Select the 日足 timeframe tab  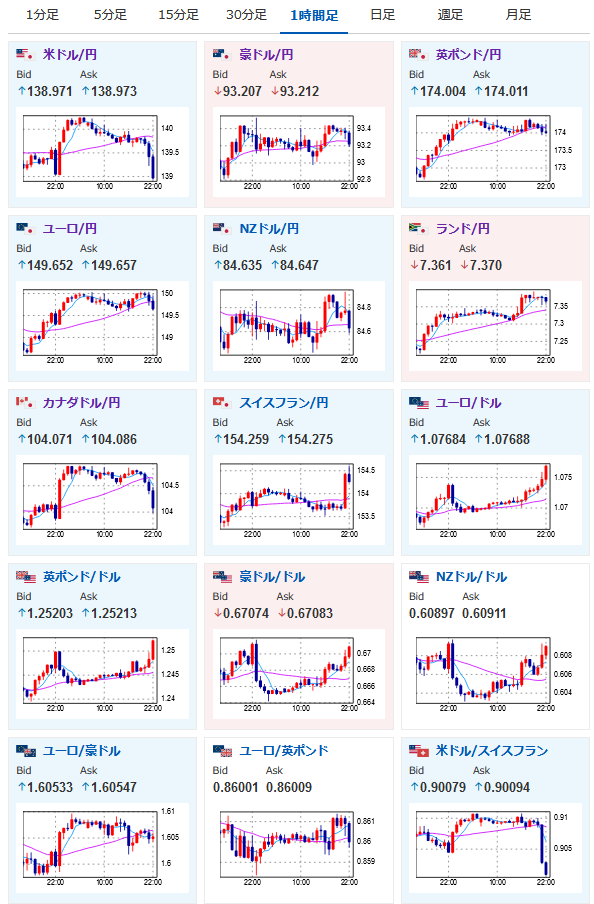coord(382,15)
